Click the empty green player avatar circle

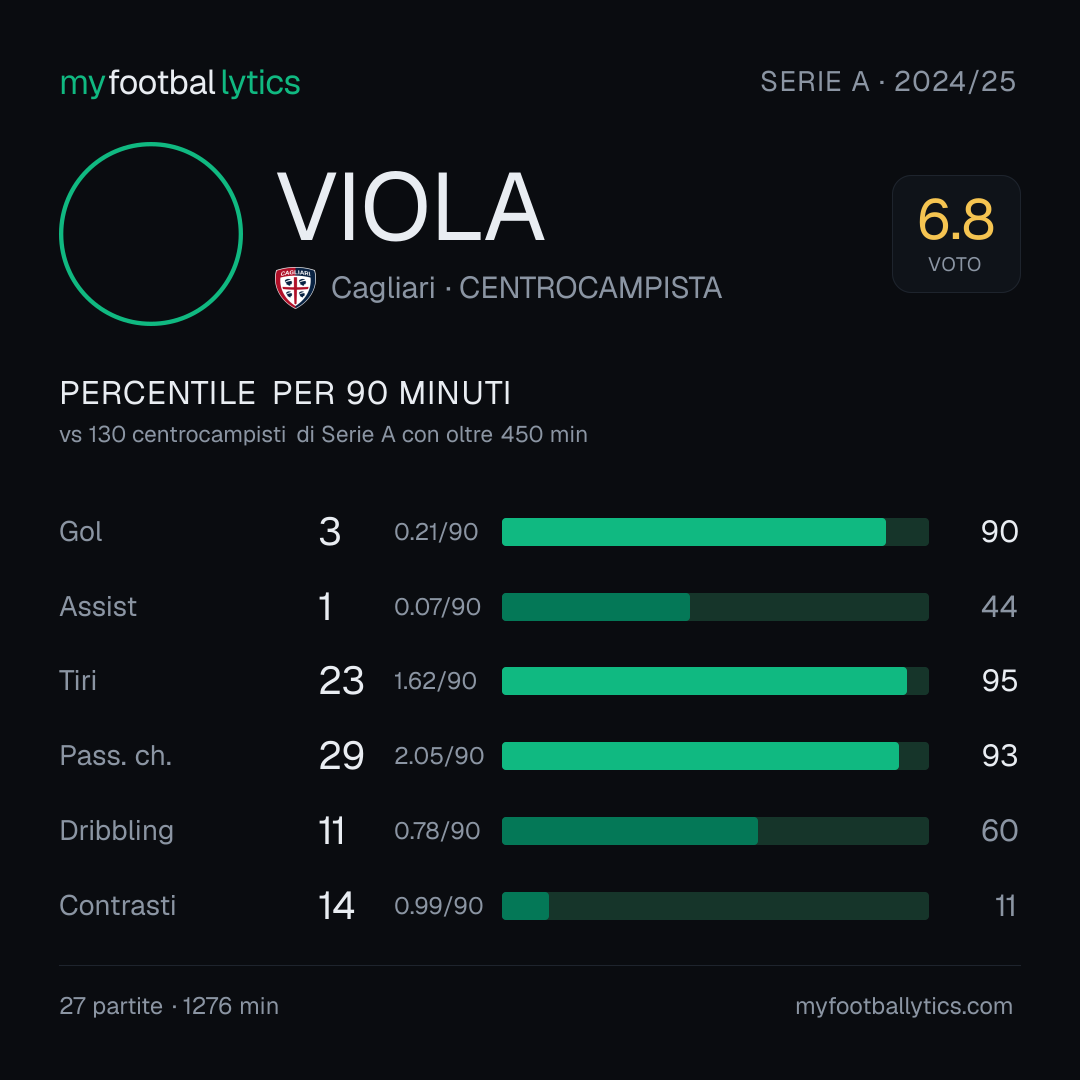coord(151,233)
